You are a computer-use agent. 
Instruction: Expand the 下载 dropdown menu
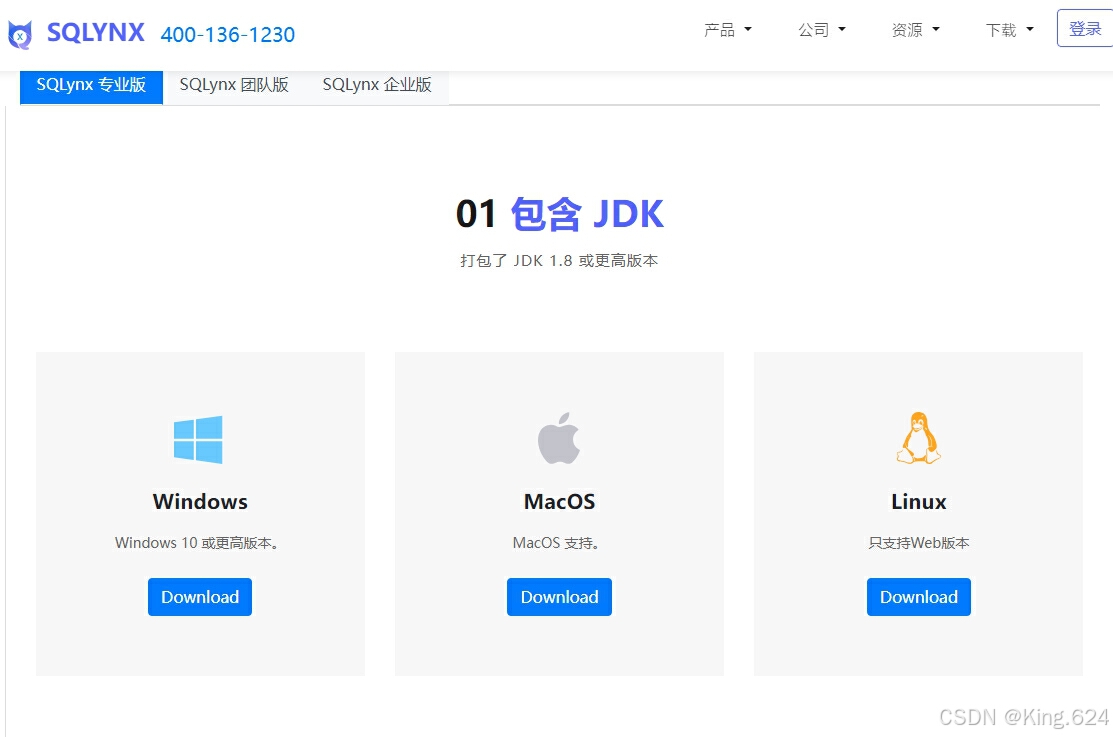[x=1009, y=30]
